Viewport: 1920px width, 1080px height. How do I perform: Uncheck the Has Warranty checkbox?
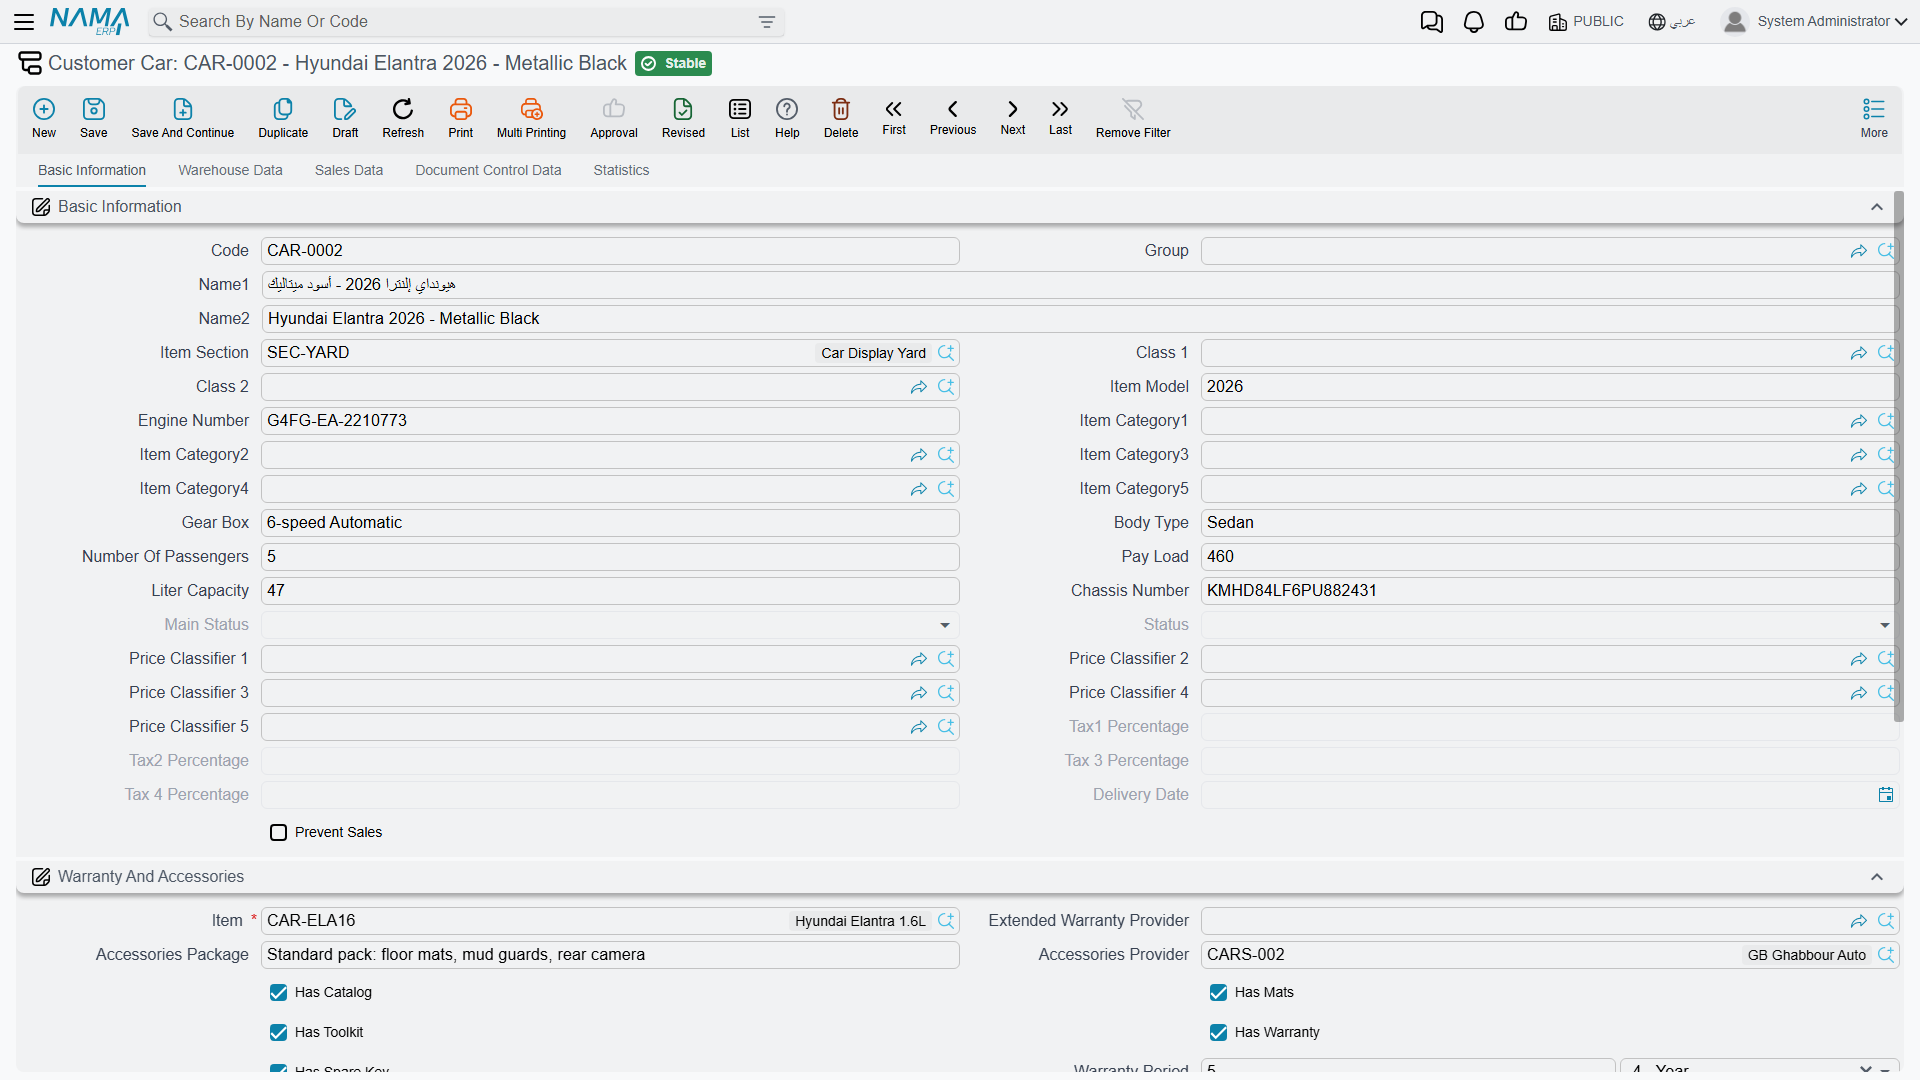pos(1219,1033)
